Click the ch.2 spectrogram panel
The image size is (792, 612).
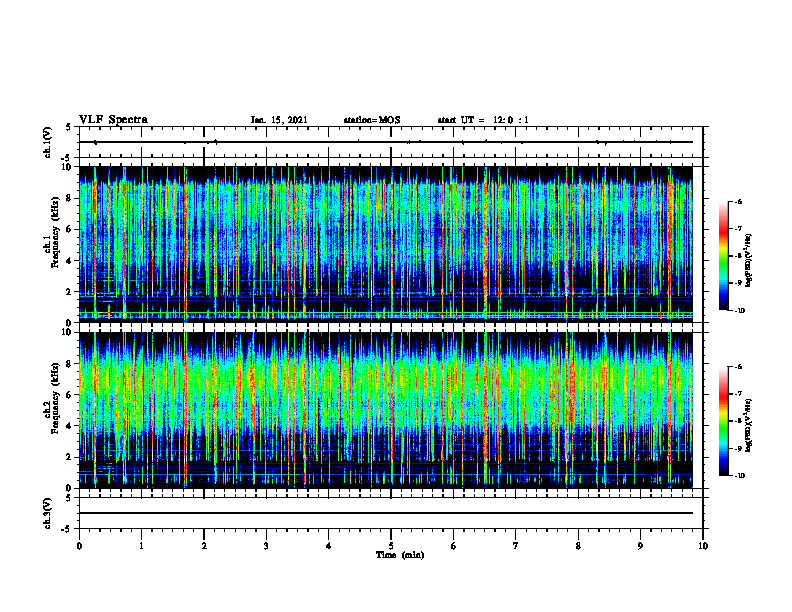click(x=386, y=410)
